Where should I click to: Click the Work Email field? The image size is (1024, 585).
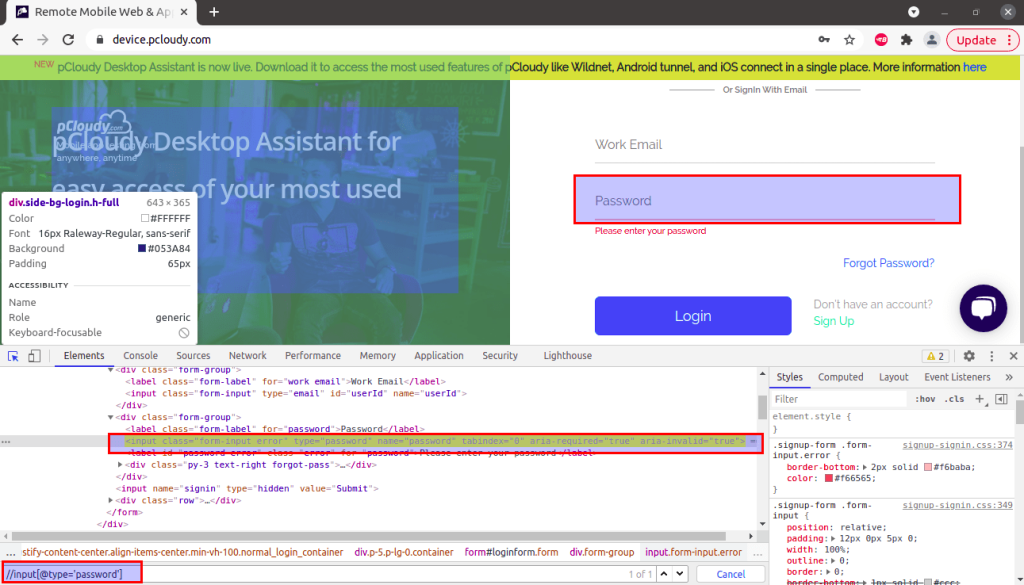(x=765, y=146)
